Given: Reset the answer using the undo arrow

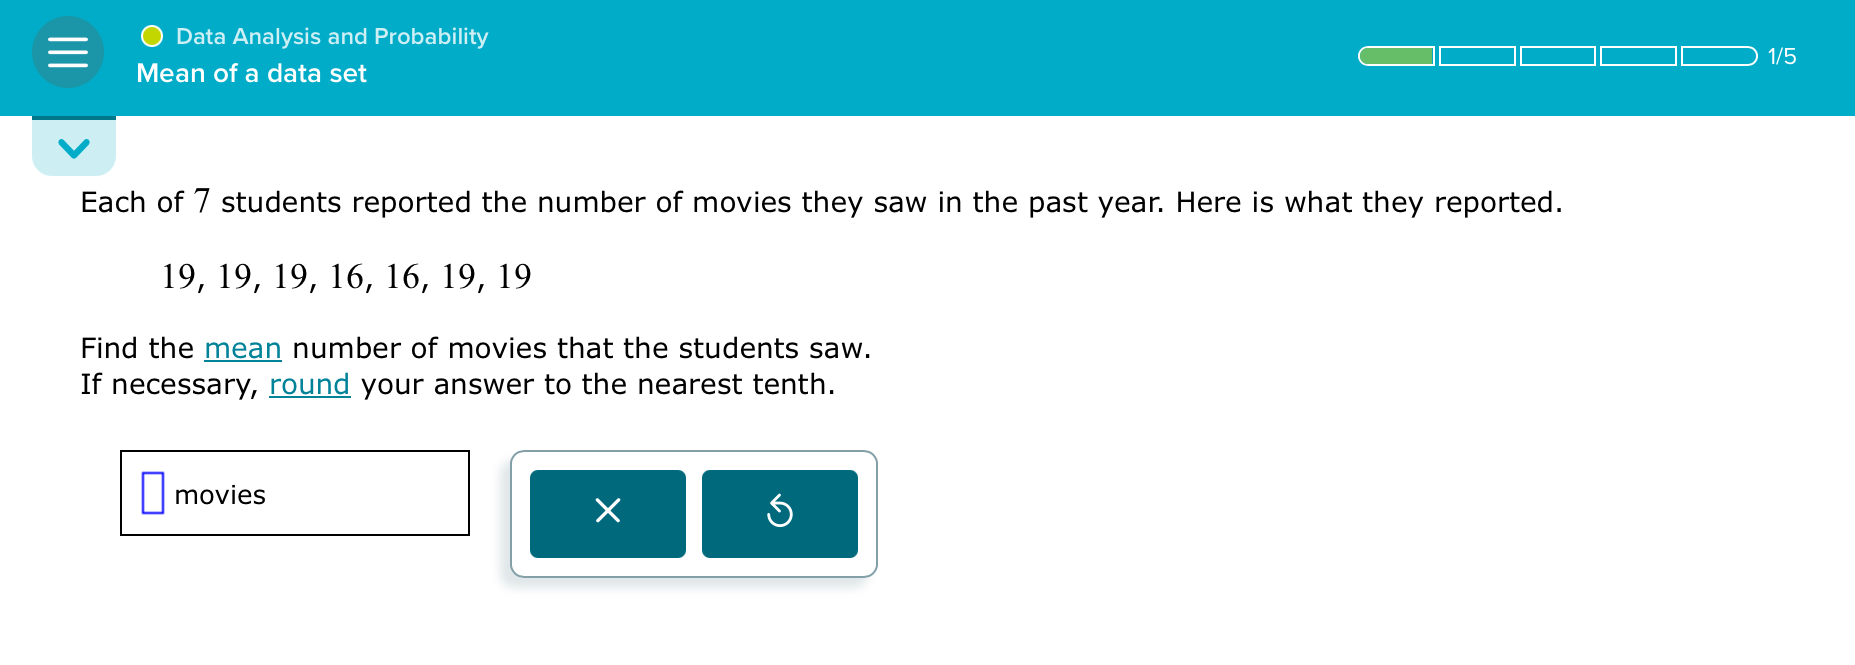Looking at the screenshot, I should pos(780,513).
